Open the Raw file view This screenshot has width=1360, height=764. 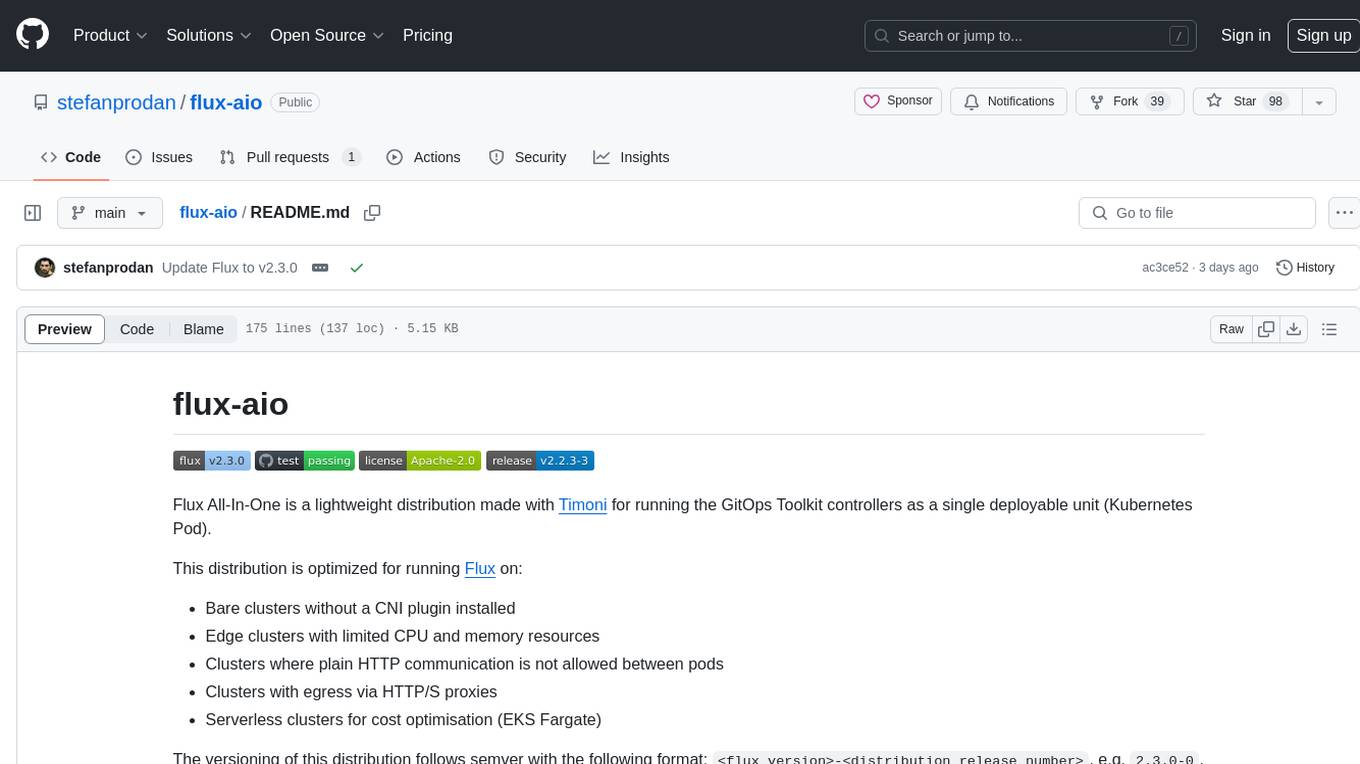tap(1231, 329)
